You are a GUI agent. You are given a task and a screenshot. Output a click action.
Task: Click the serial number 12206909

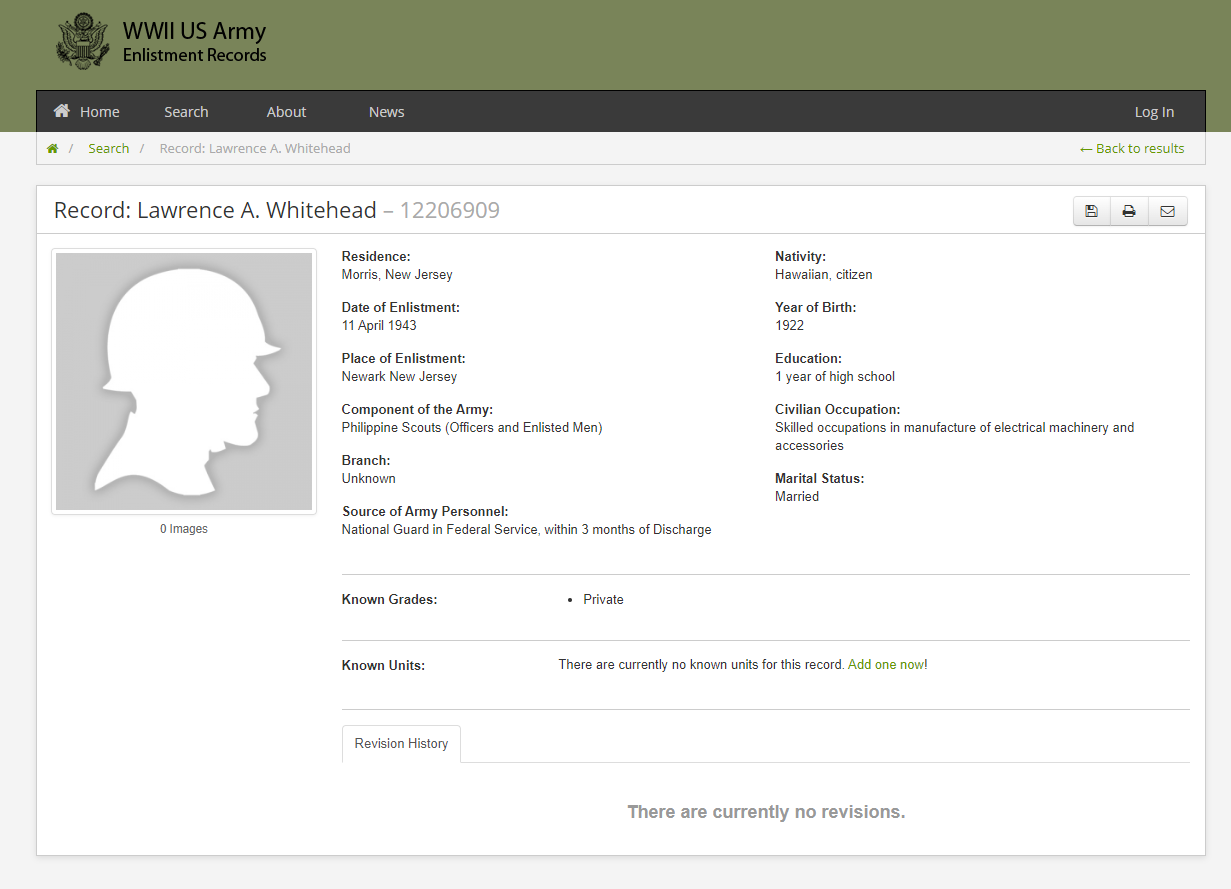449,211
